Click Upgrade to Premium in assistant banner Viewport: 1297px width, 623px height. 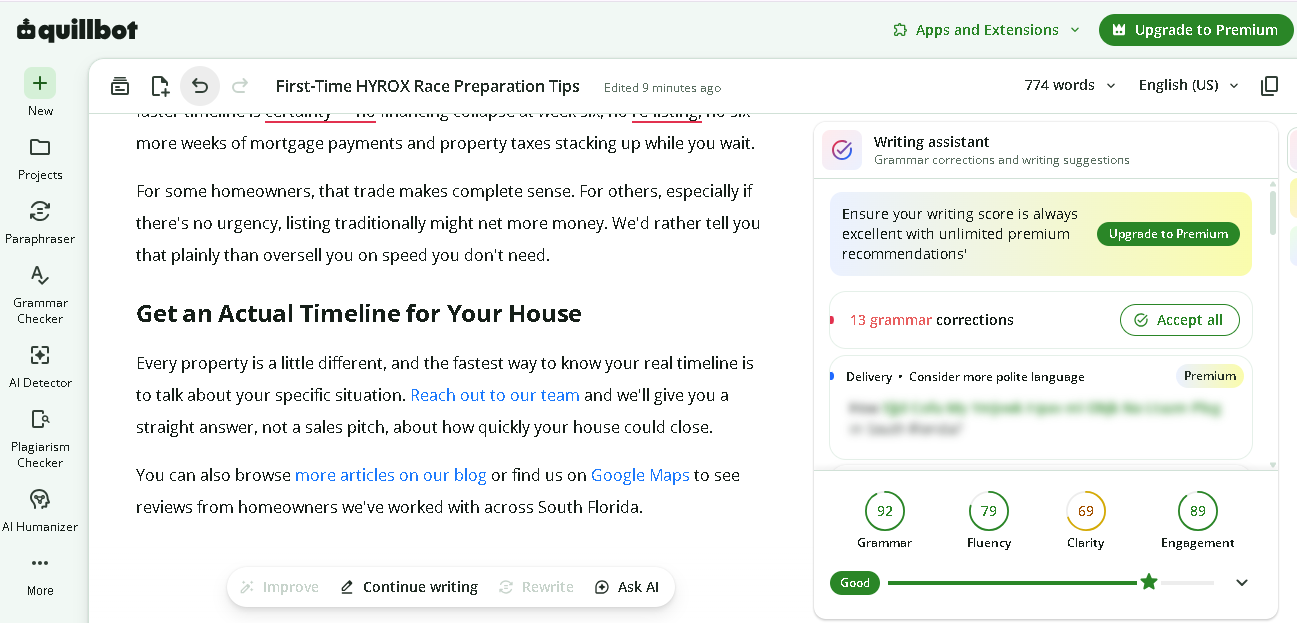tap(1168, 234)
